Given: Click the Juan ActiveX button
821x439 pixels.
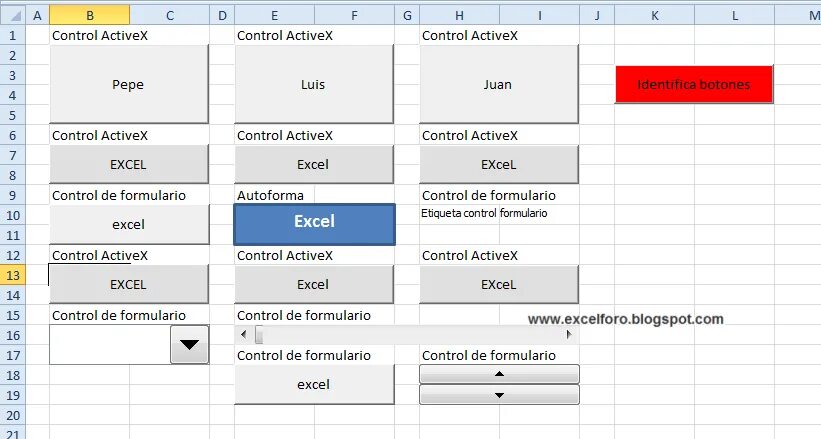Looking at the screenshot, I should click(x=498, y=84).
